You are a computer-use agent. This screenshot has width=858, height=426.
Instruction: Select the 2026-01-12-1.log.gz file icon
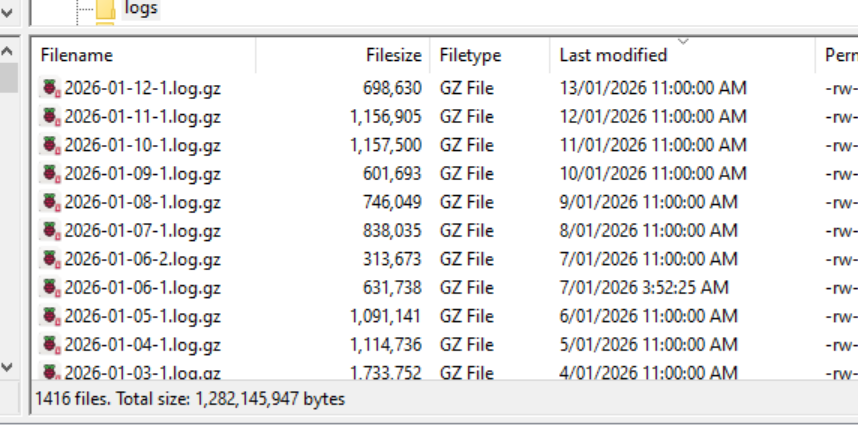pos(50,88)
